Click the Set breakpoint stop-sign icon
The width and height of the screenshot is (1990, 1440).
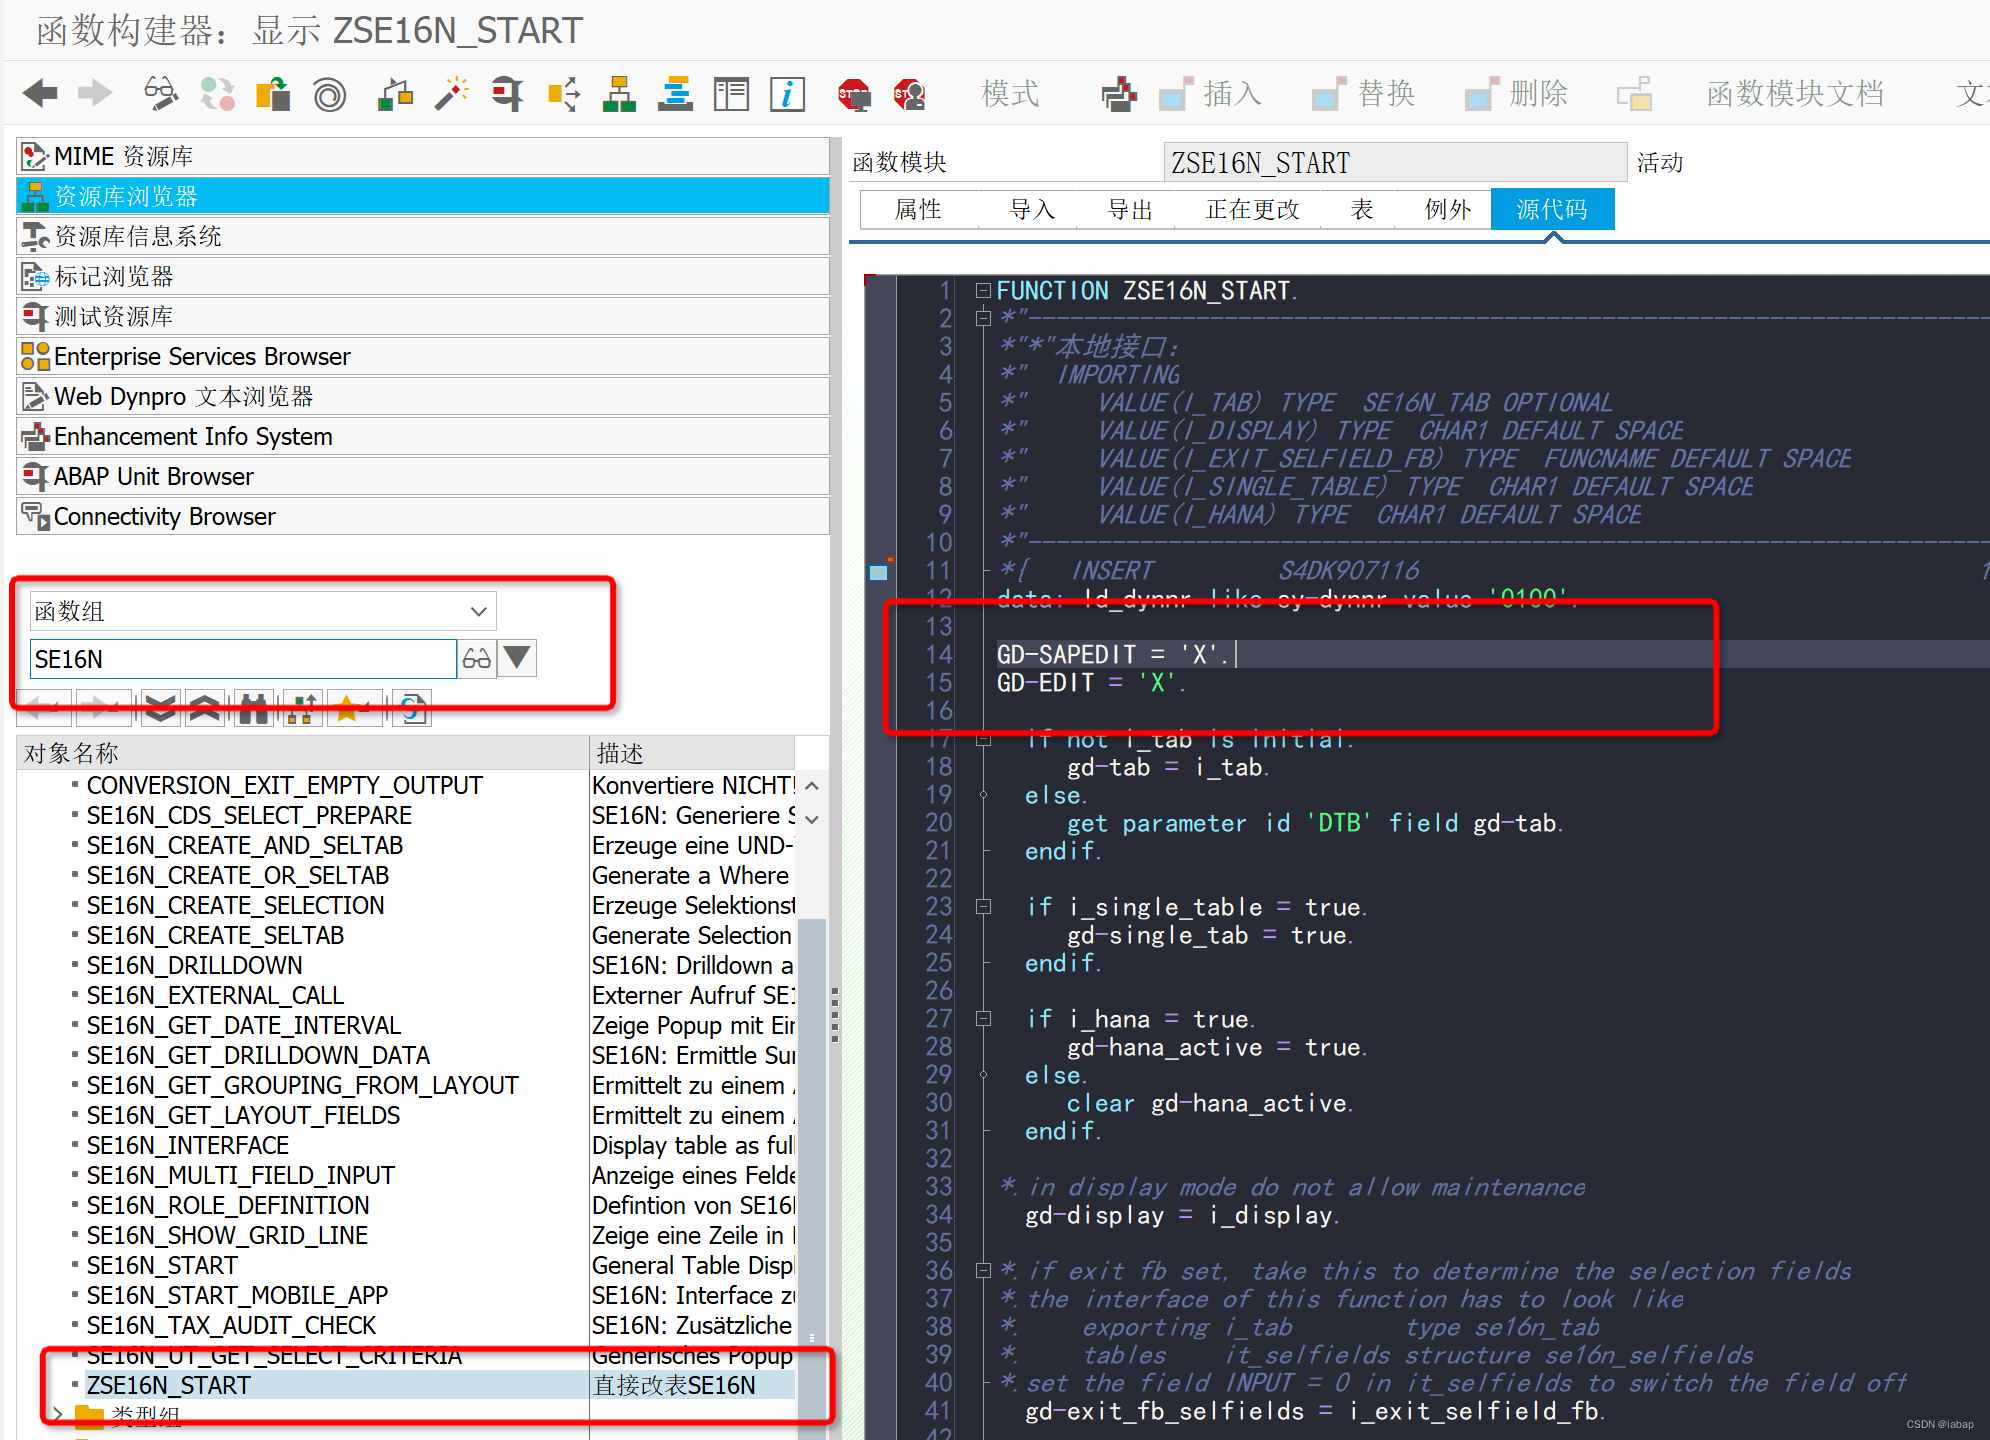coord(853,94)
